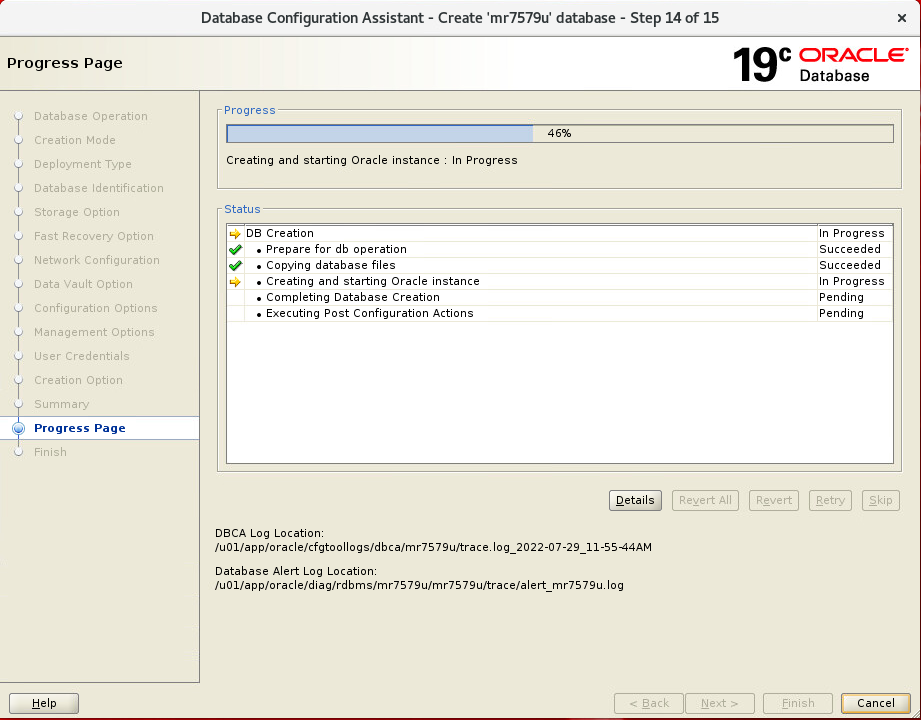Select the Database Identification step
The image size is (921, 720).
(x=99, y=189)
